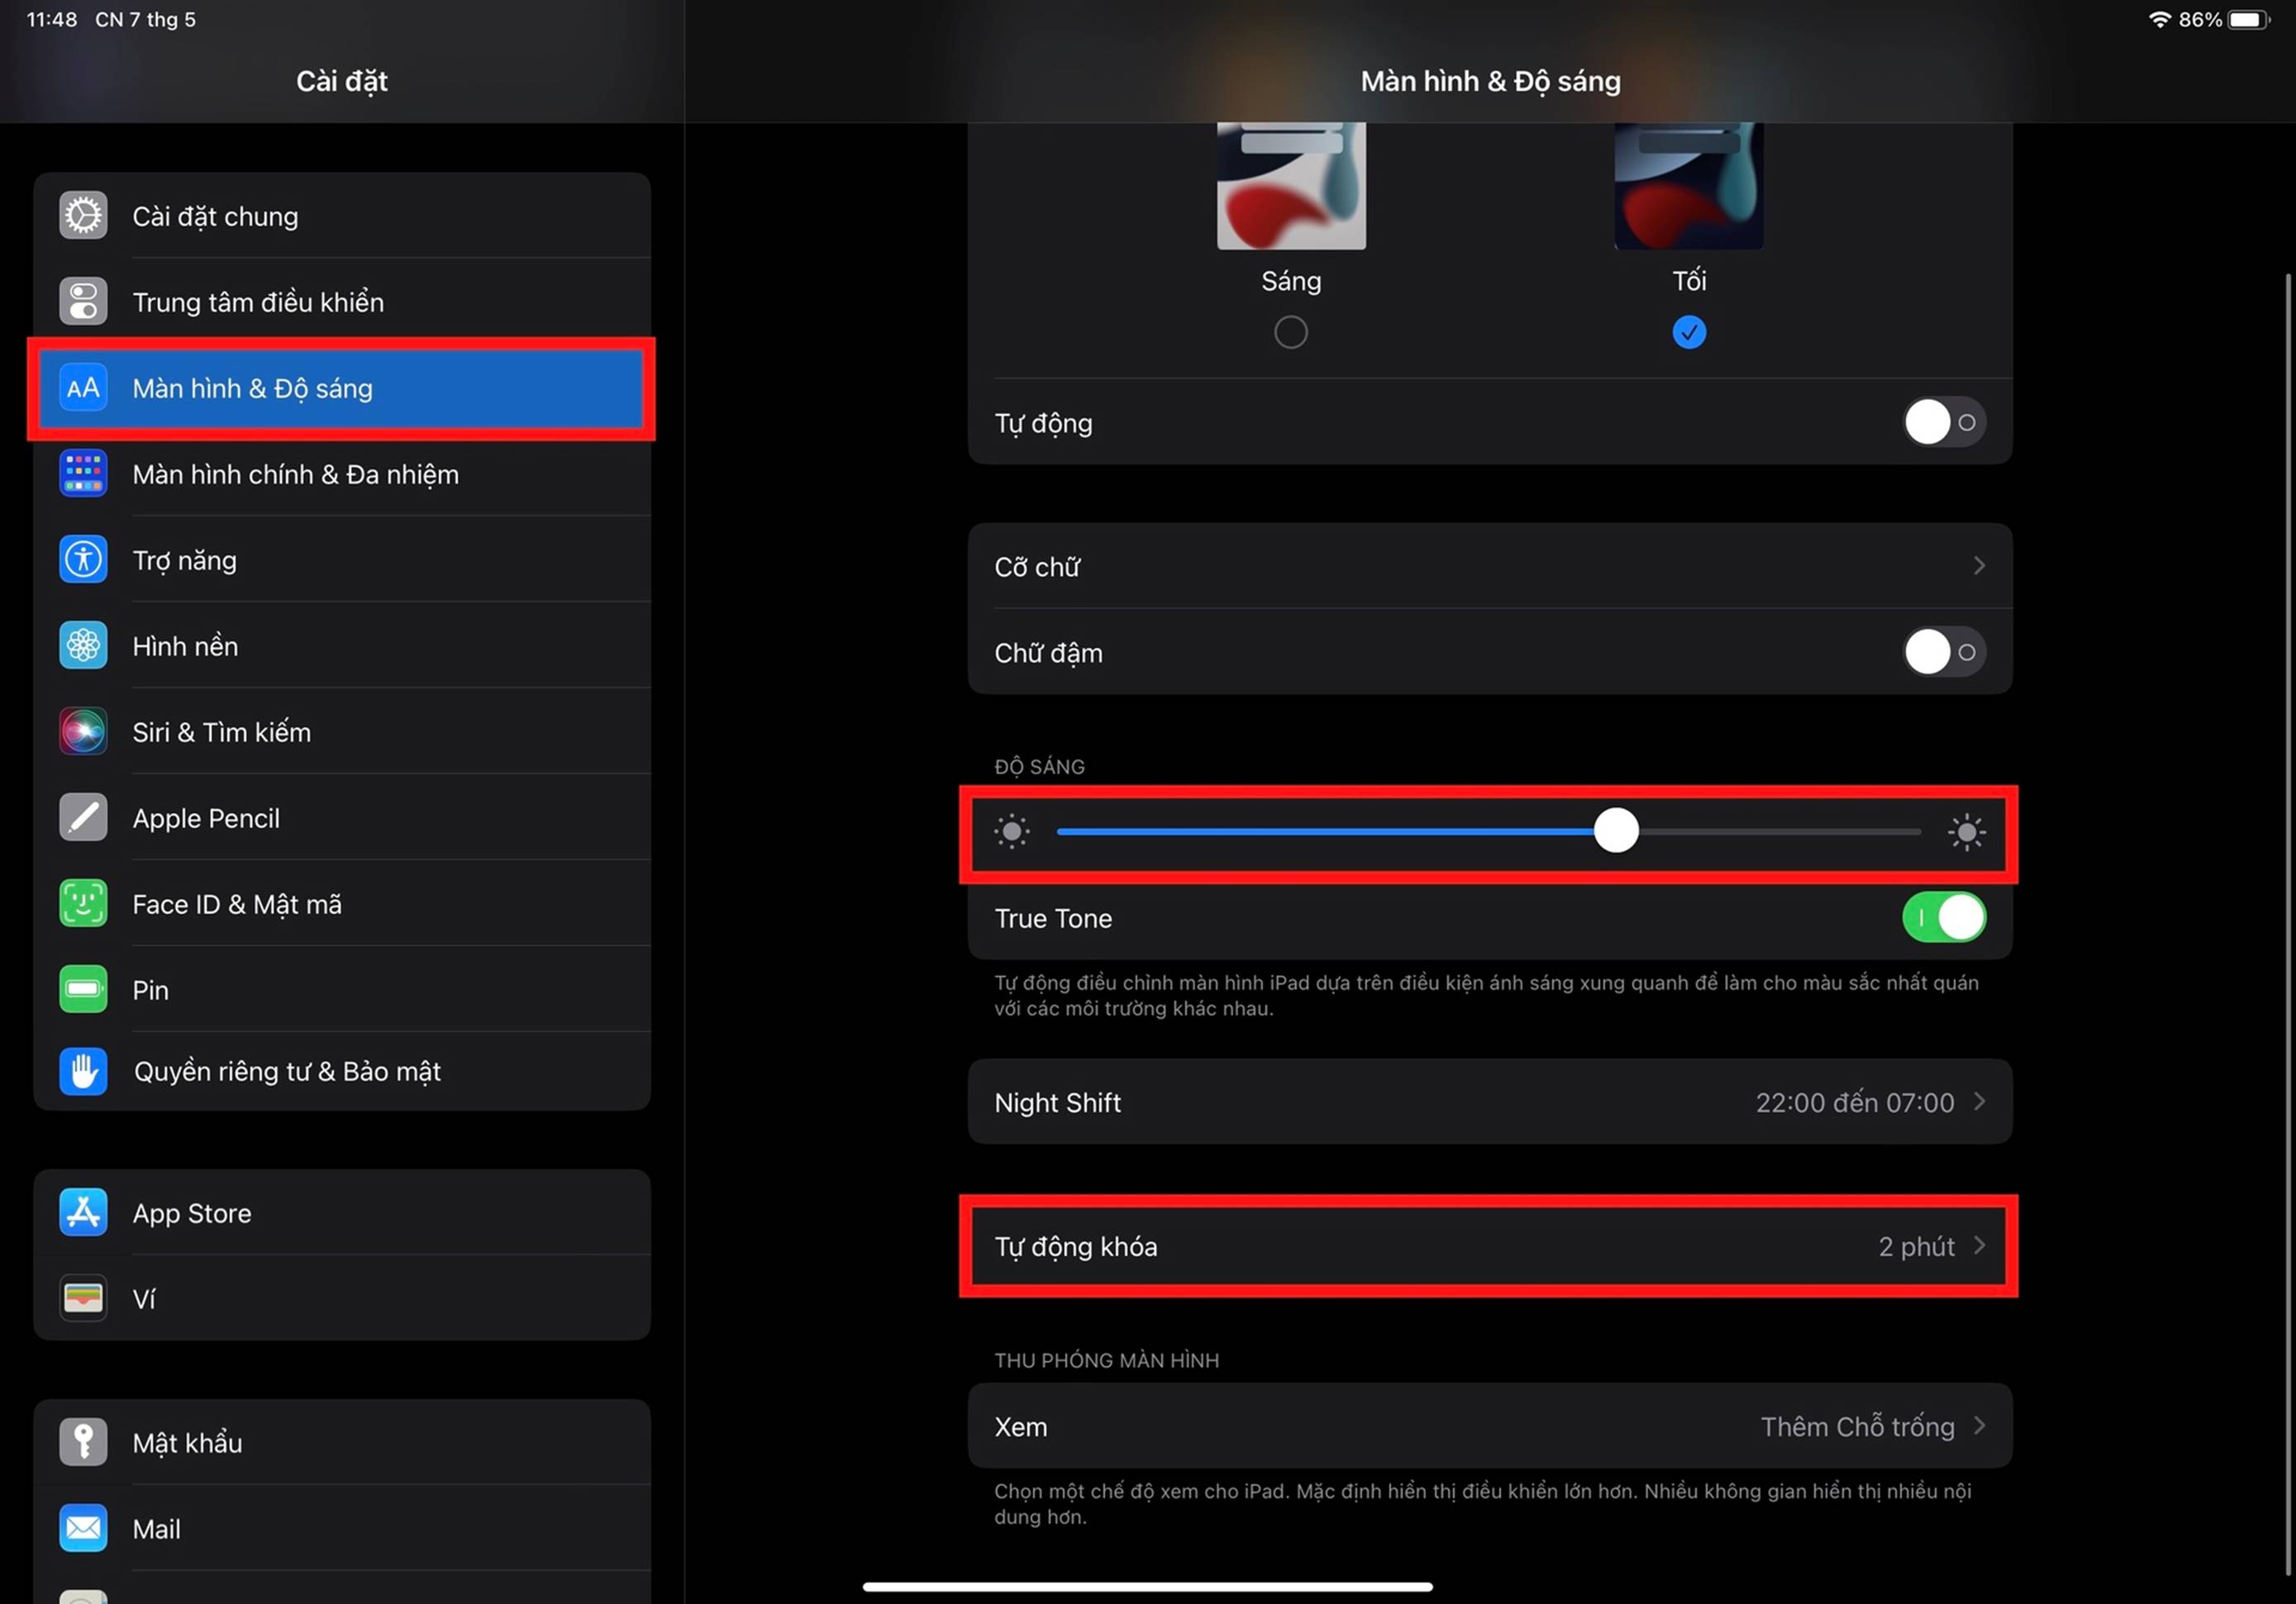Tap the Cài đặt chung gear icon
Viewport: 2296px width, 1604px height.
click(83, 215)
